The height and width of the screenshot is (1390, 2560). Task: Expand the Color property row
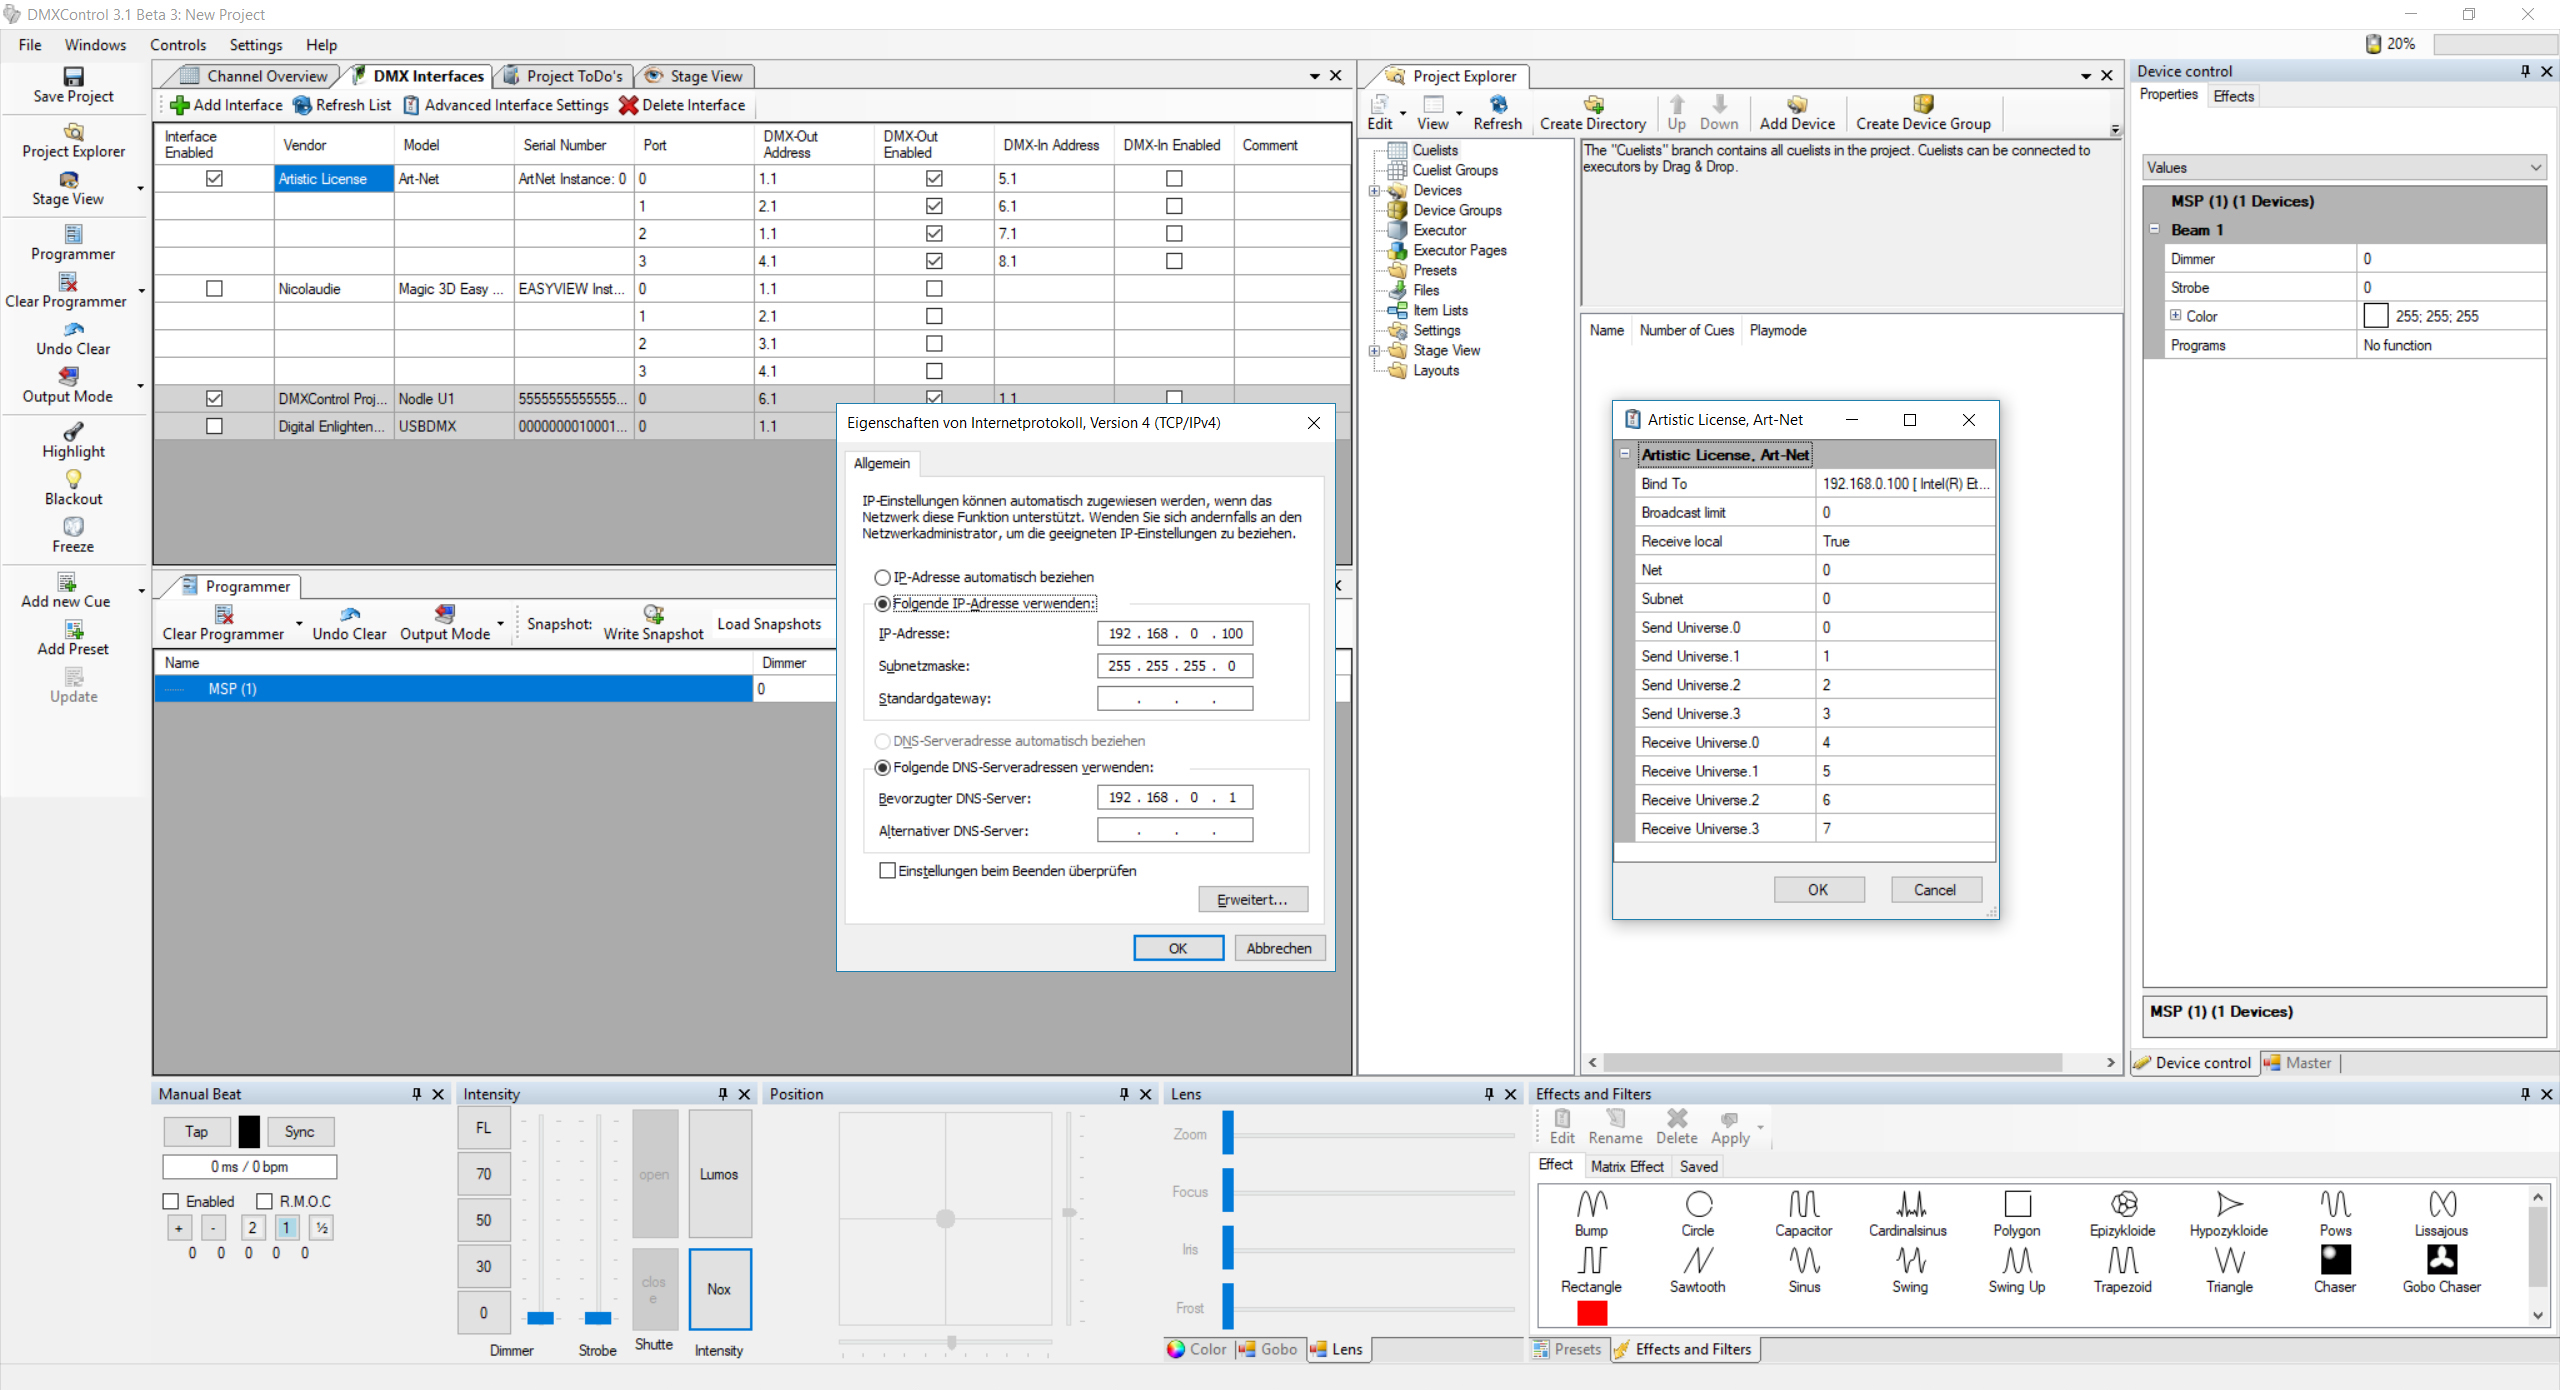2175,316
